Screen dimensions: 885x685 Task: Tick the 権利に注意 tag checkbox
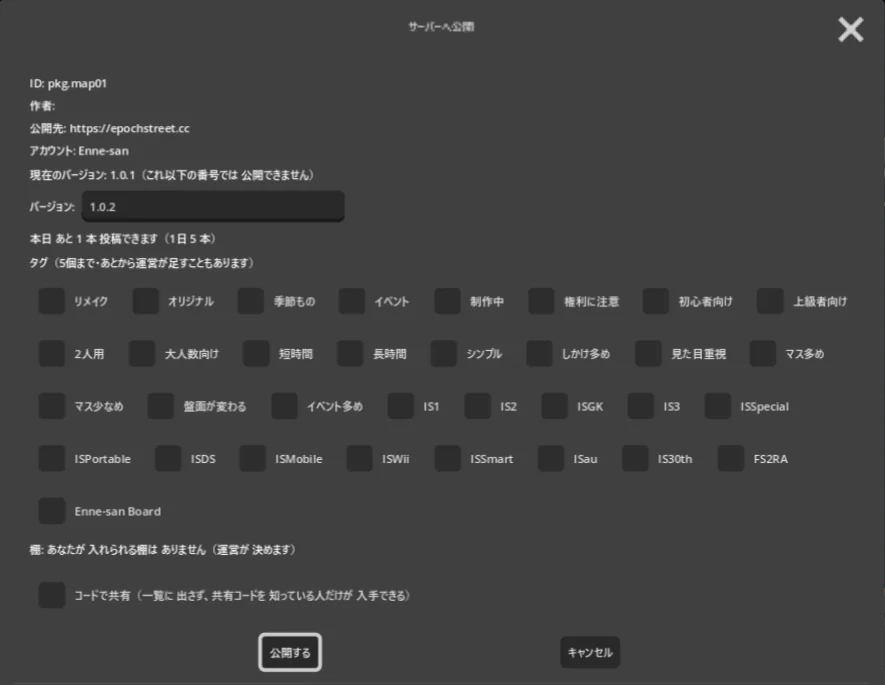[x=541, y=301]
